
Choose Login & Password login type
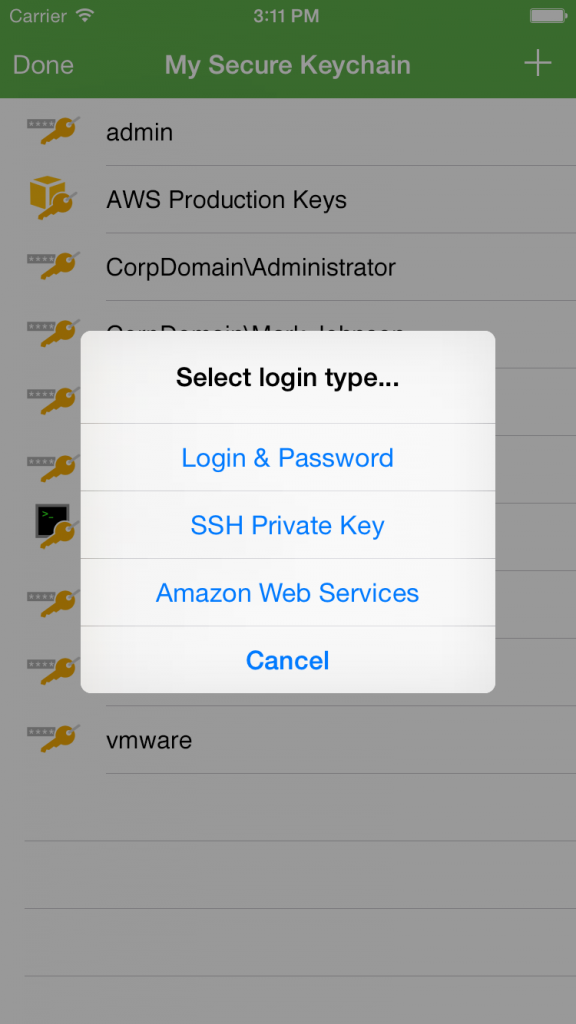click(x=287, y=457)
